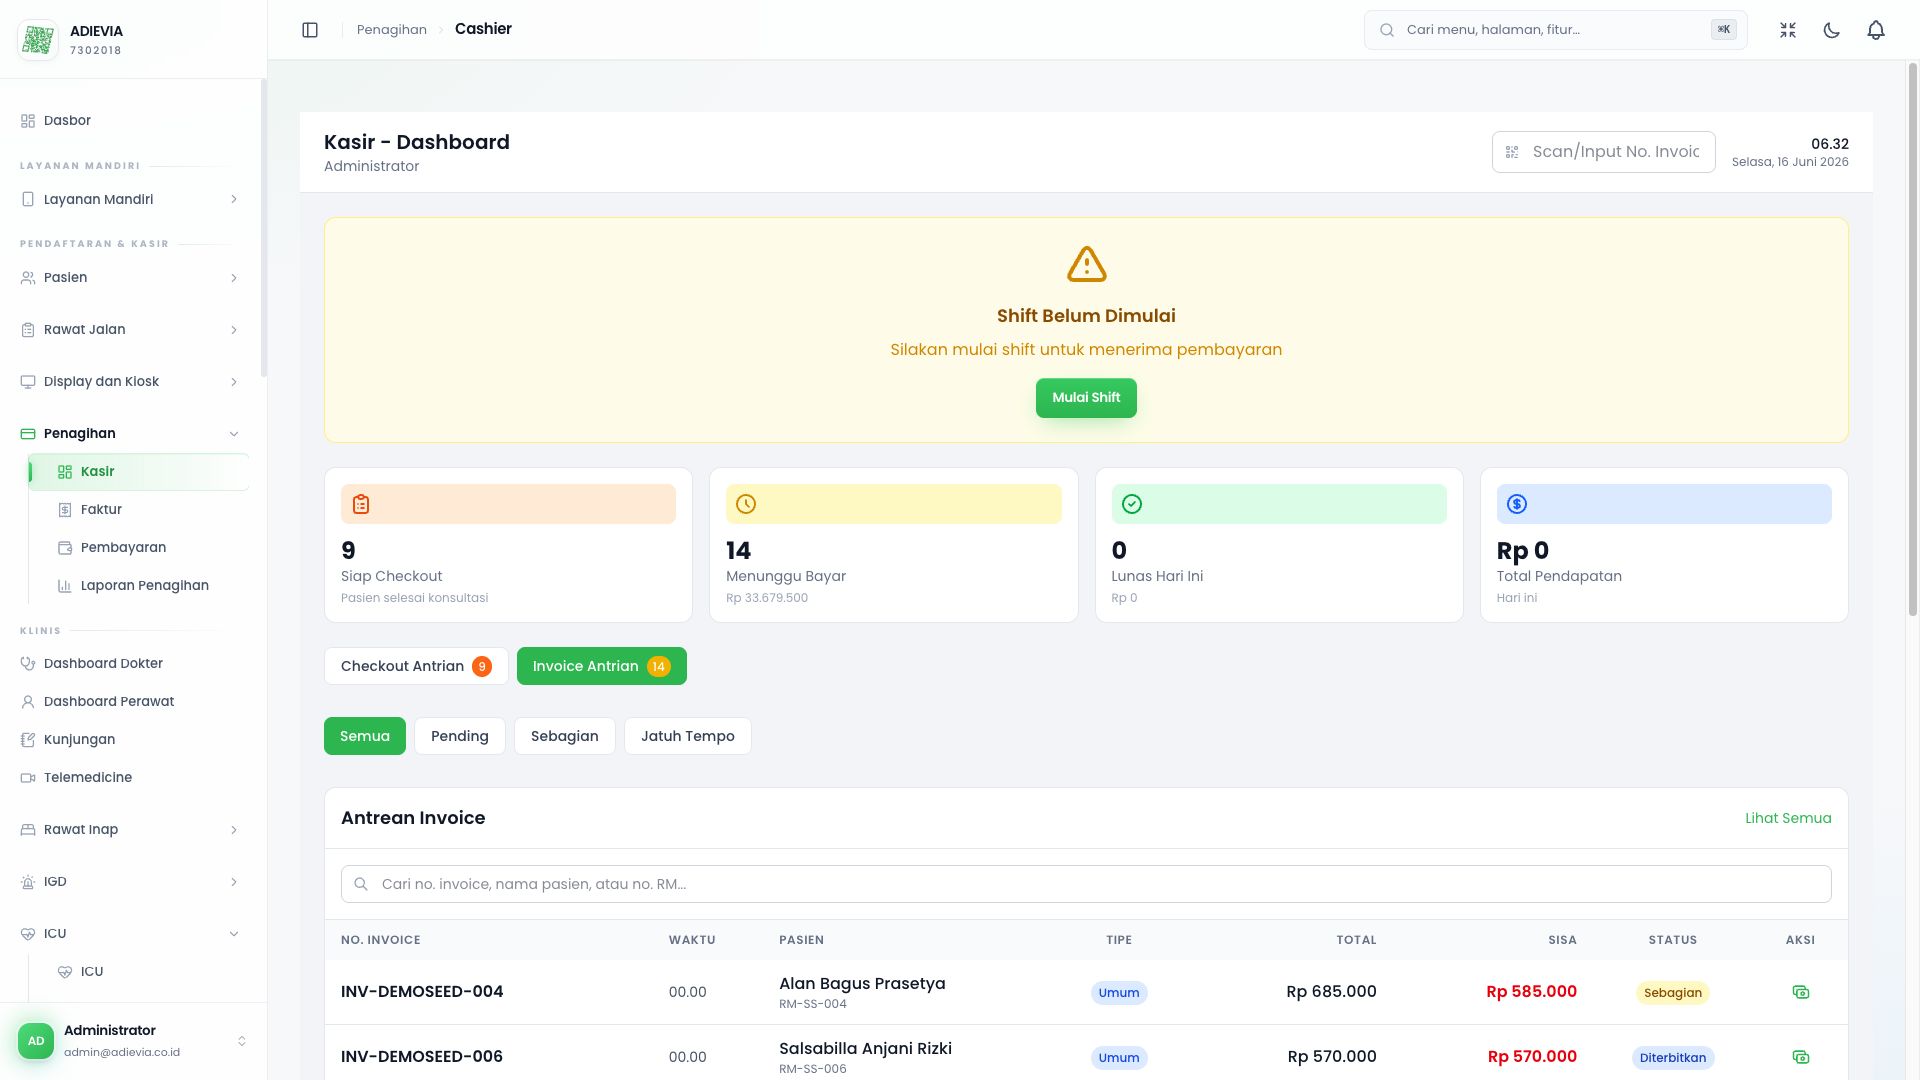
Task: Click the fullscreen collapse icon
Action: 1788,30
